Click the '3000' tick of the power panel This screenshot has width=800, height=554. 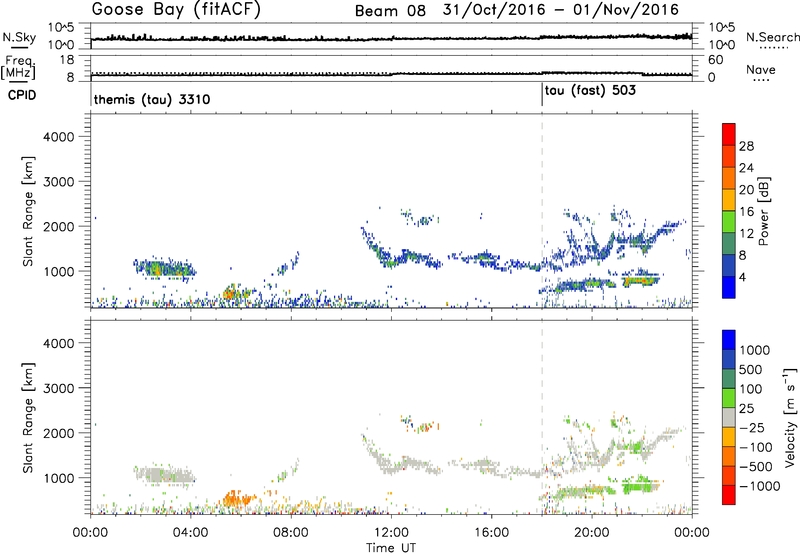coord(59,182)
